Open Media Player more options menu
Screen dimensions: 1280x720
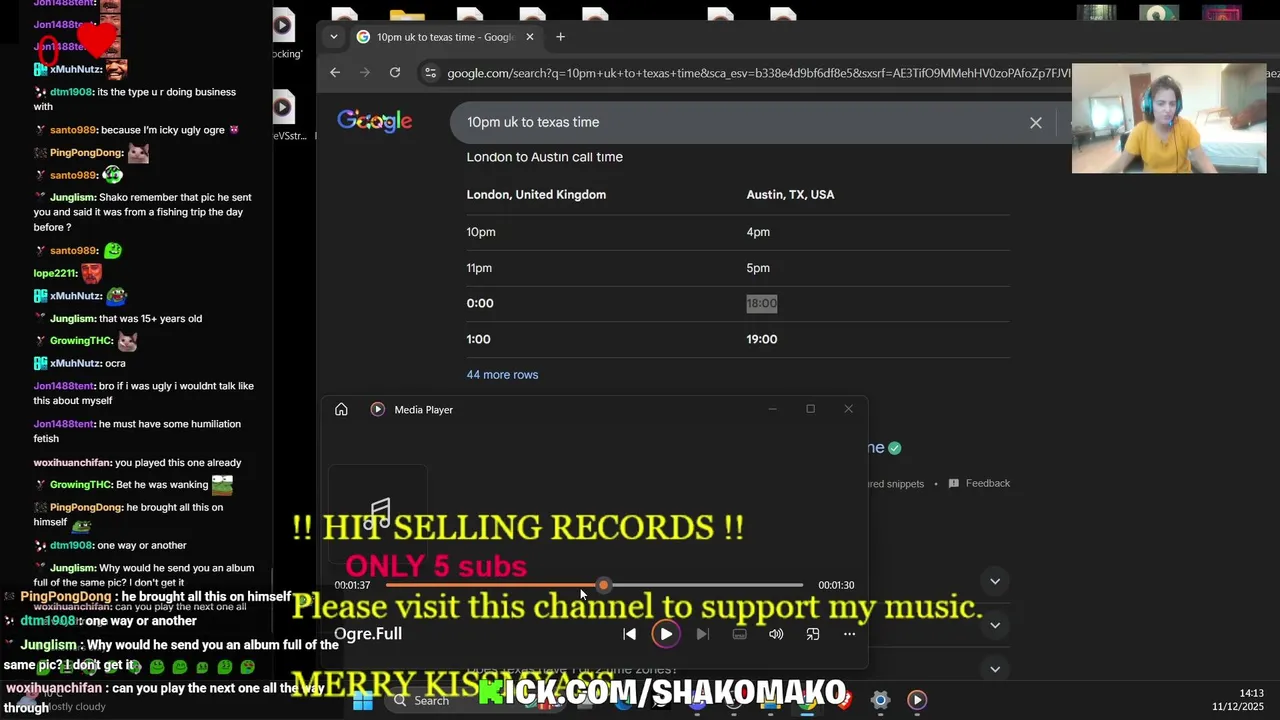(x=849, y=634)
